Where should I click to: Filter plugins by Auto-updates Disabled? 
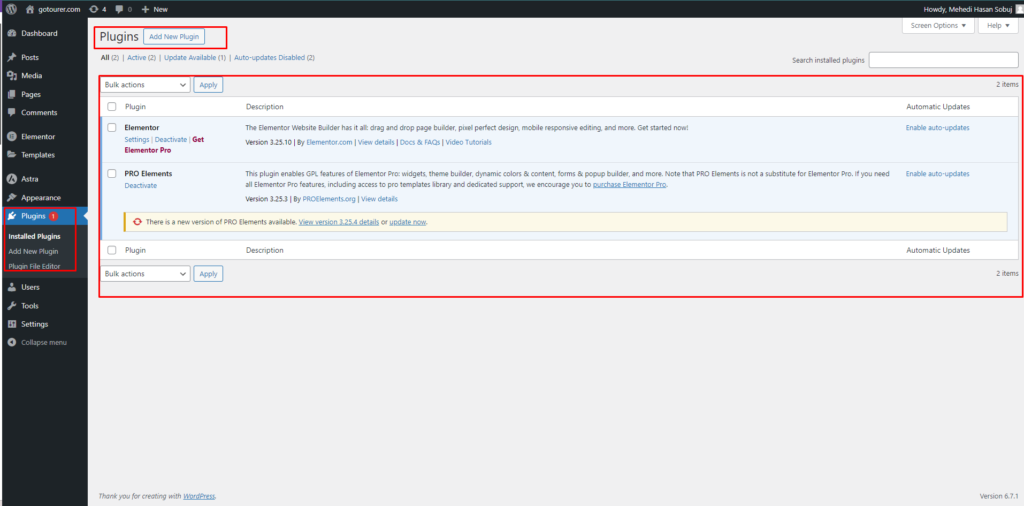pyautogui.click(x=269, y=57)
